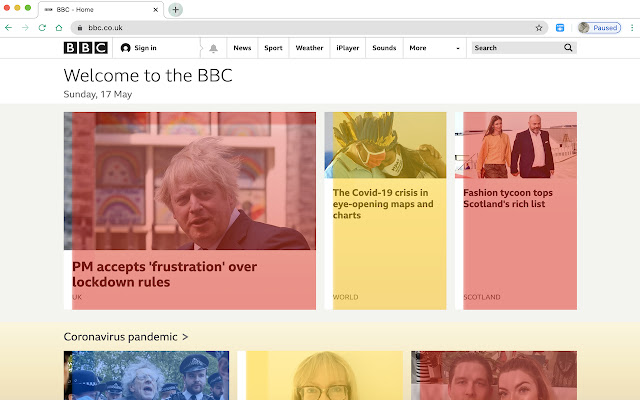
Task: Open the Covid-19 crisis maps and charts story
Action: pos(383,204)
